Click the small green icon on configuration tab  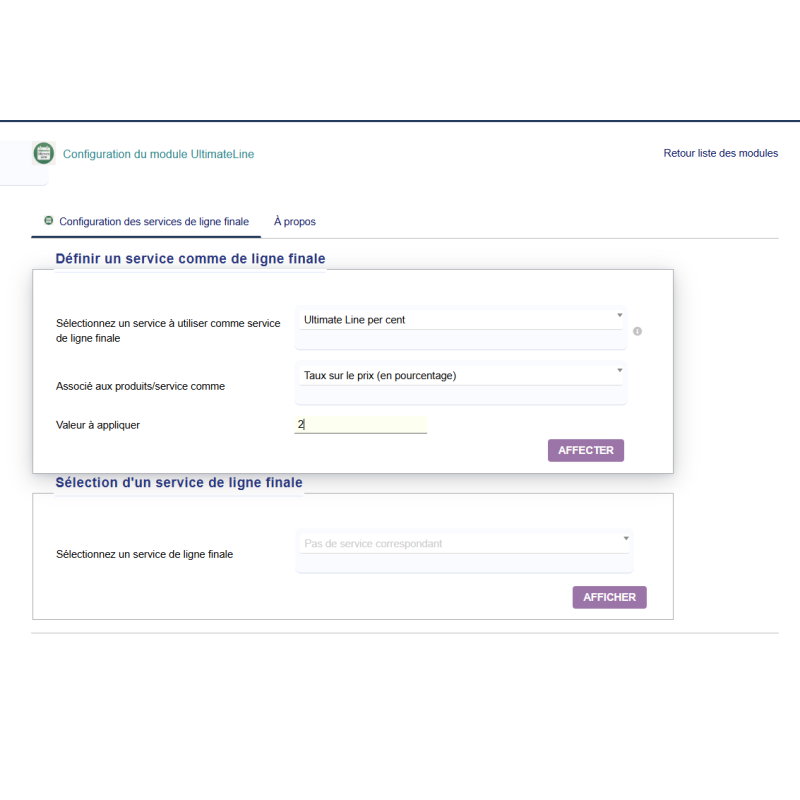[x=48, y=220]
